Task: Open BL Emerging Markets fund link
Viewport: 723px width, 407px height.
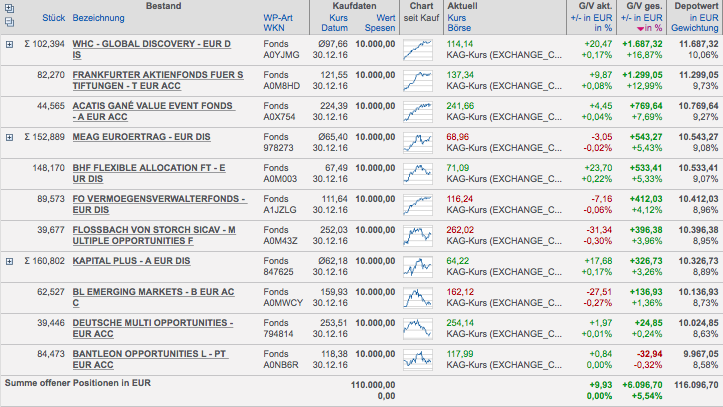Action: tap(154, 297)
